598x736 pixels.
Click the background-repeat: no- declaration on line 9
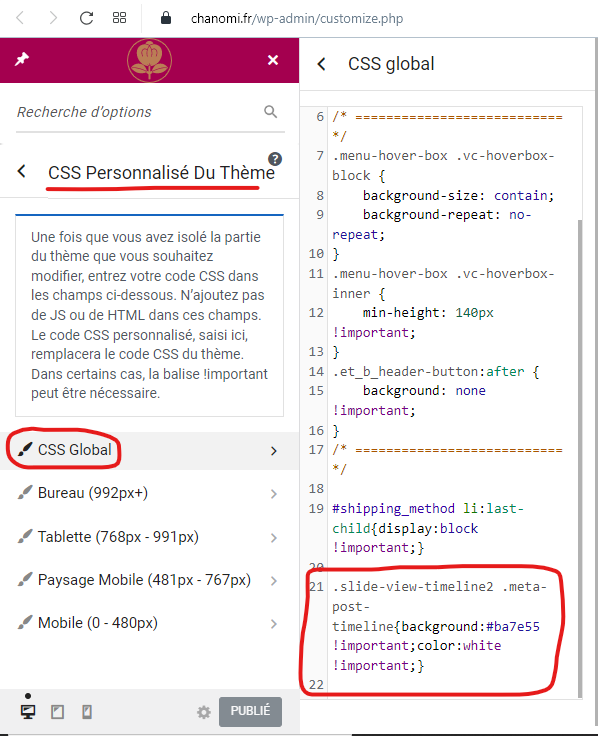pyautogui.click(x=447, y=215)
